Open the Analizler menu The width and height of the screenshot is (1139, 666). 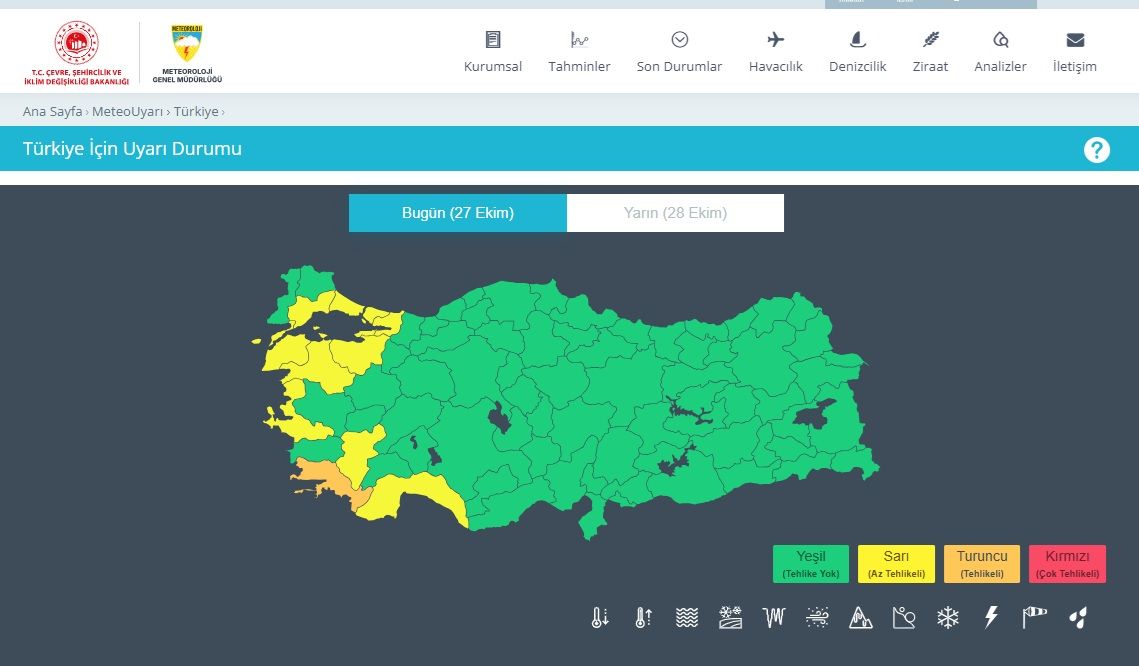pyautogui.click(x=1000, y=52)
